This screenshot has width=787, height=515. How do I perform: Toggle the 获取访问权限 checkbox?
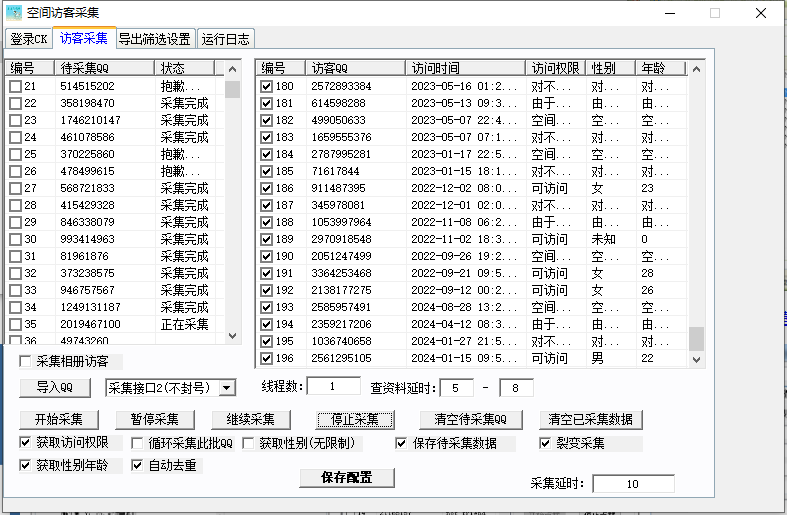[25, 442]
